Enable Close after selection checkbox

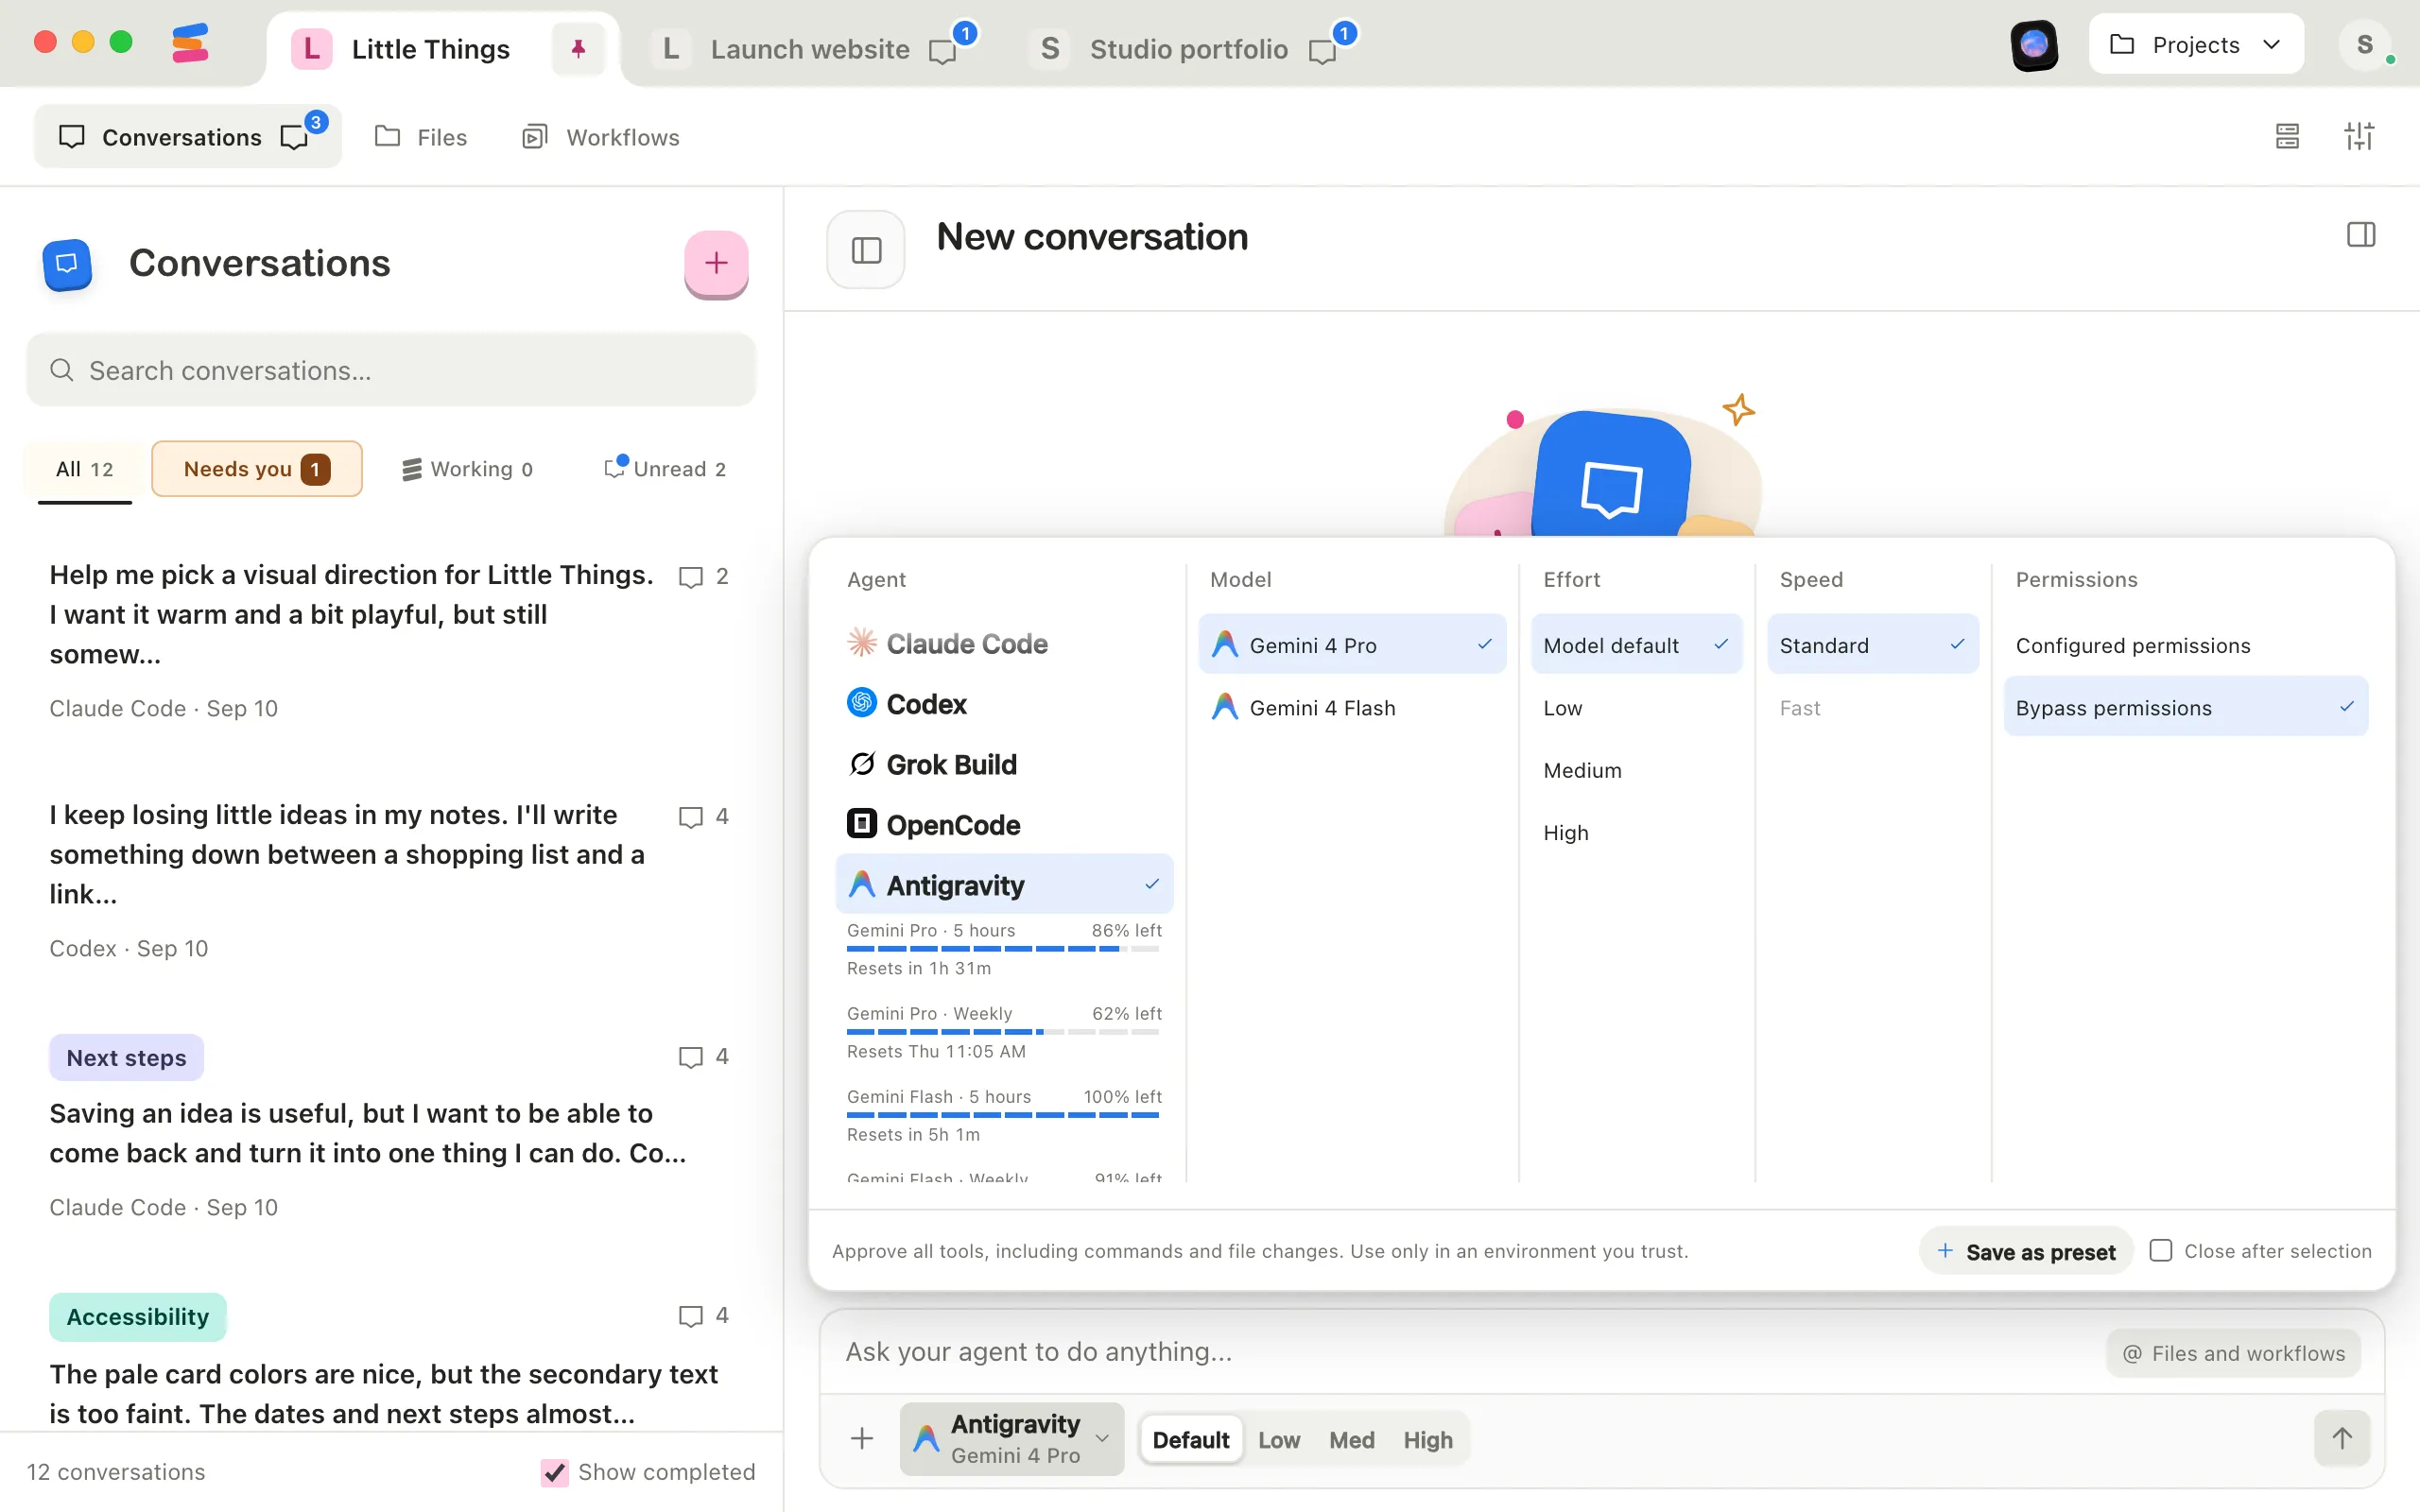(x=2161, y=1251)
